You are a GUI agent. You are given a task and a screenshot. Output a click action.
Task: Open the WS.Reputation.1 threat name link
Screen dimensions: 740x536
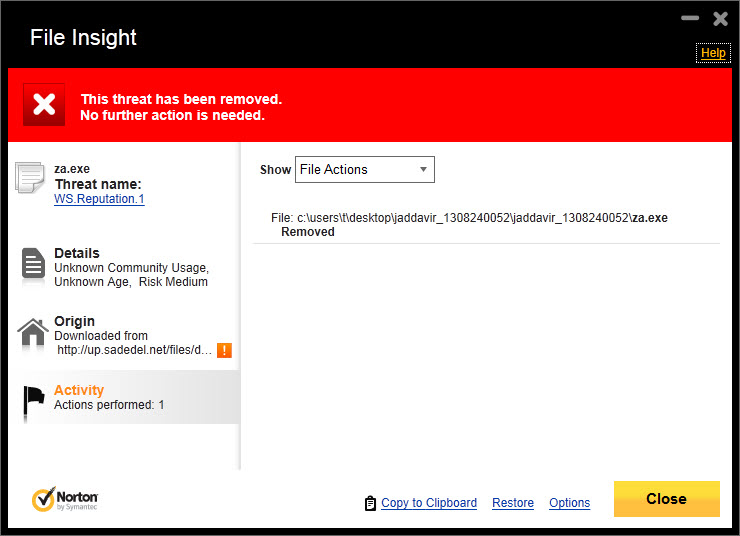tap(99, 199)
